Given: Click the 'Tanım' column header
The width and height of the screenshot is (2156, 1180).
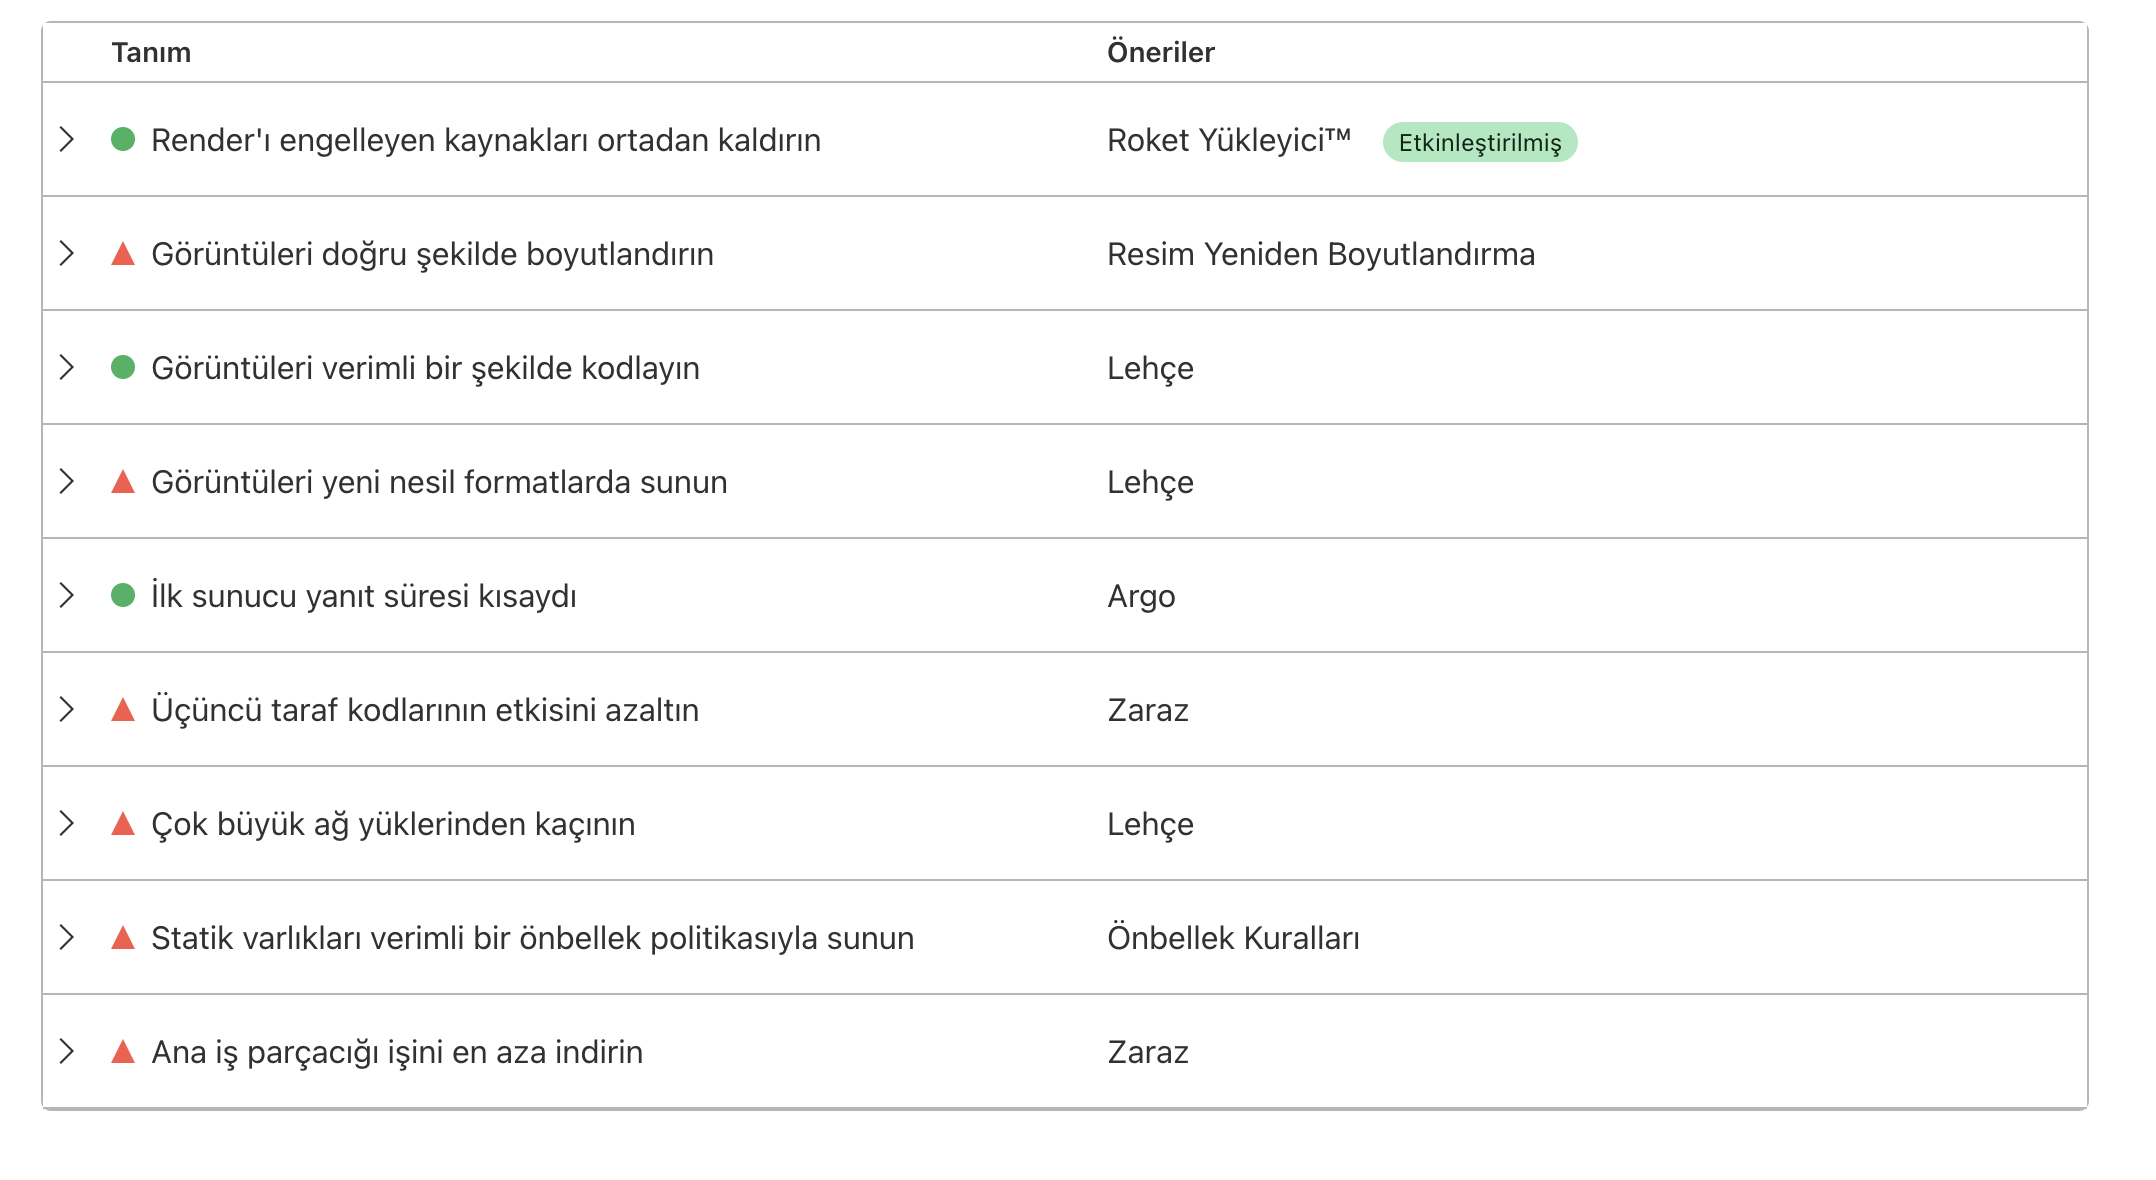Looking at the screenshot, I should click(x=151, y=52).
